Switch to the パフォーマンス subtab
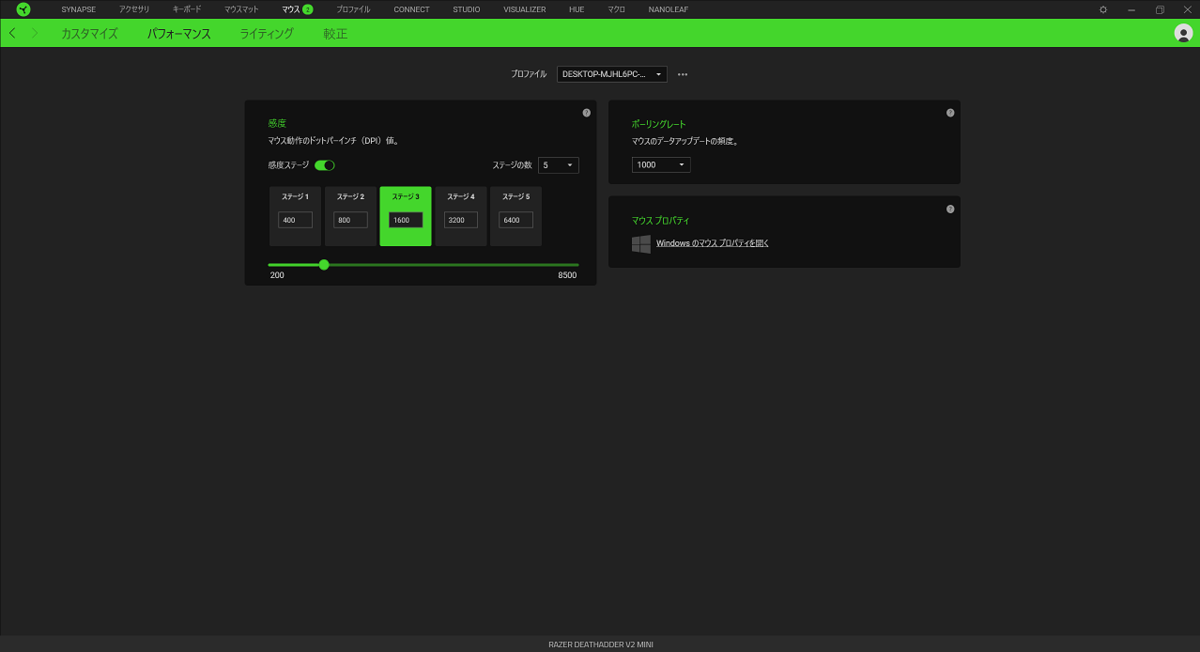This screenshot has width=1200, height=652. 179,33
